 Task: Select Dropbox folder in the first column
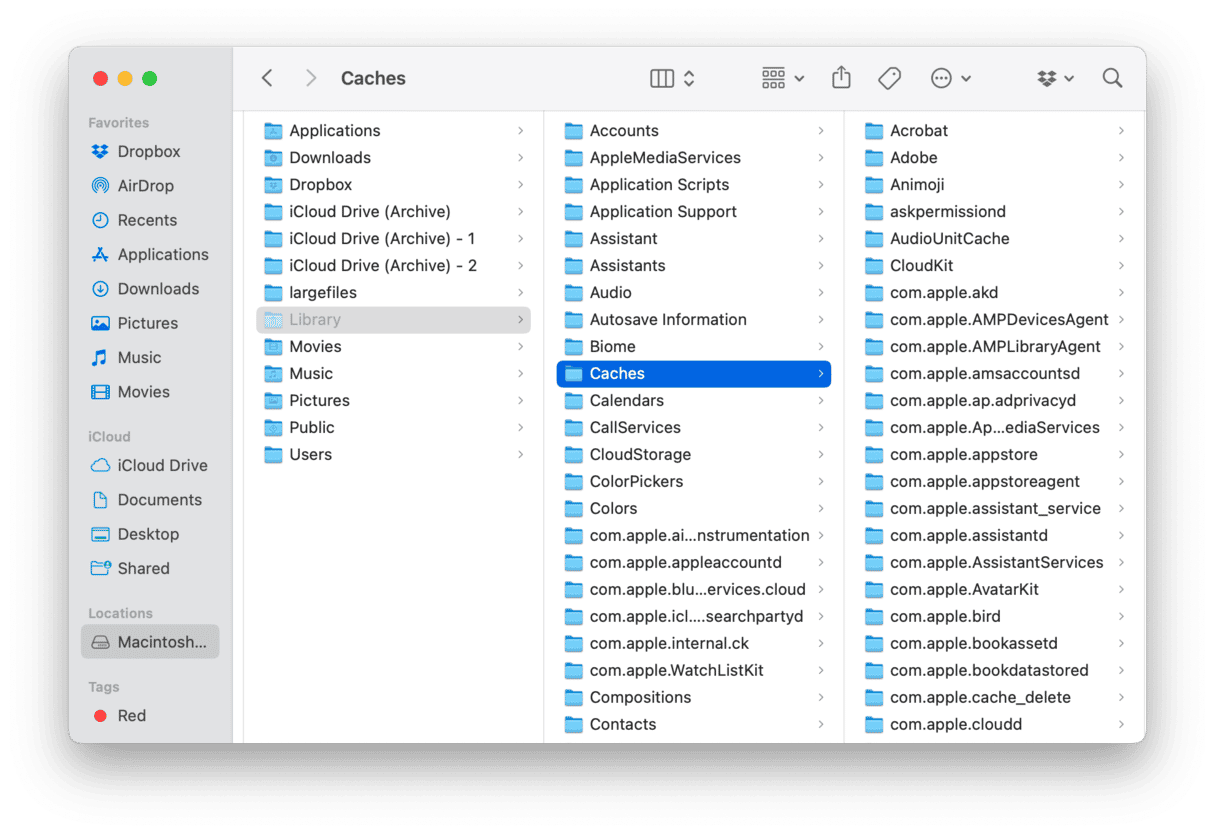[x=394, y=185]
